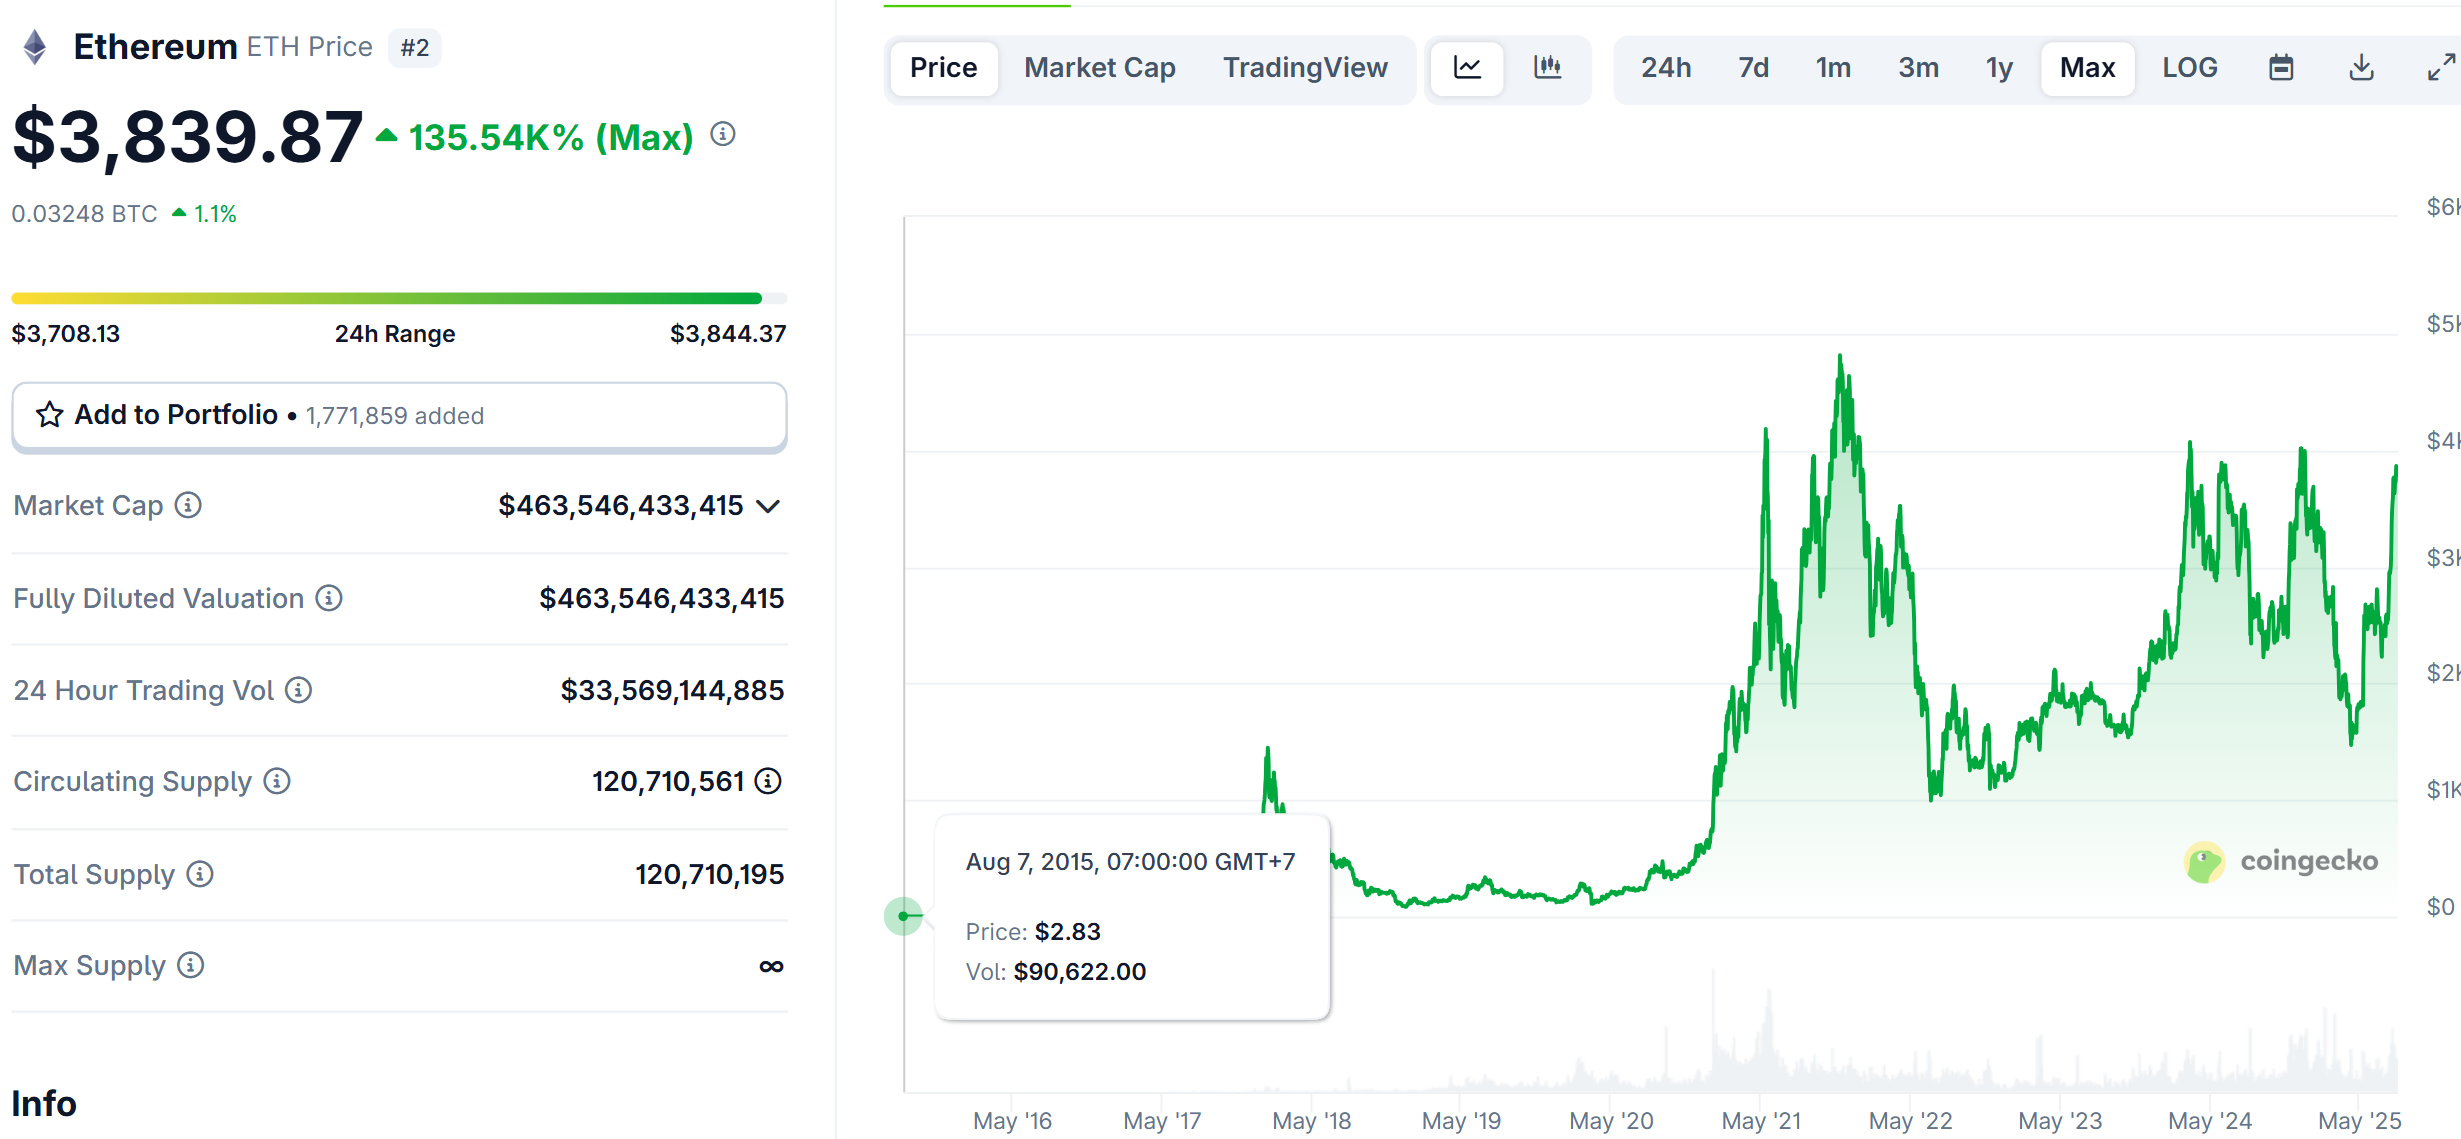Click the 135.54K% (Max) change text

click(x=551, y=137)
